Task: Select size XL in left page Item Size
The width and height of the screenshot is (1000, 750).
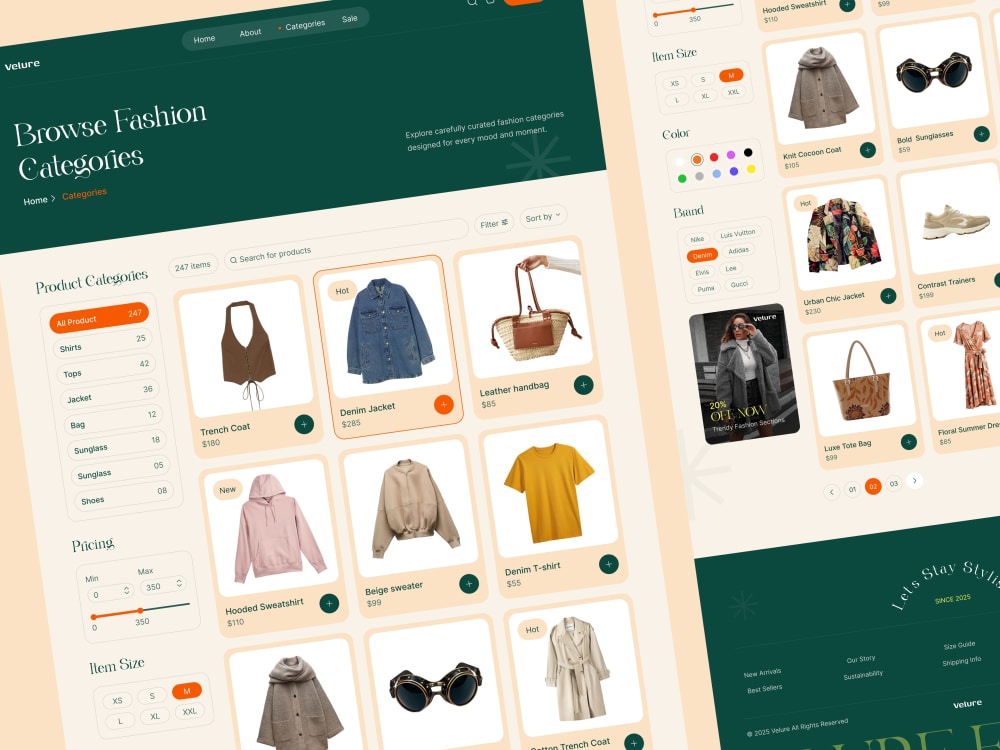Action: coord(155,716)
